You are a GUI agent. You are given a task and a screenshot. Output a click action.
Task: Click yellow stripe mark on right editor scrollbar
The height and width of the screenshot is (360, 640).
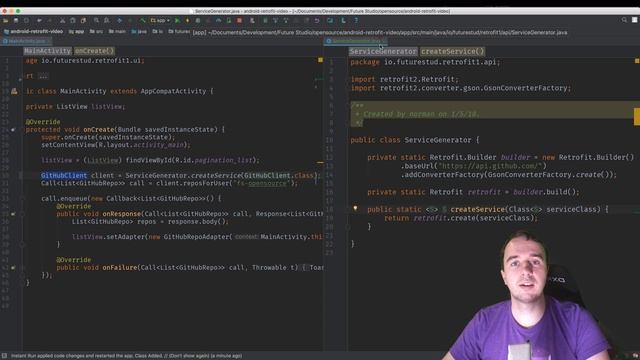636,117
